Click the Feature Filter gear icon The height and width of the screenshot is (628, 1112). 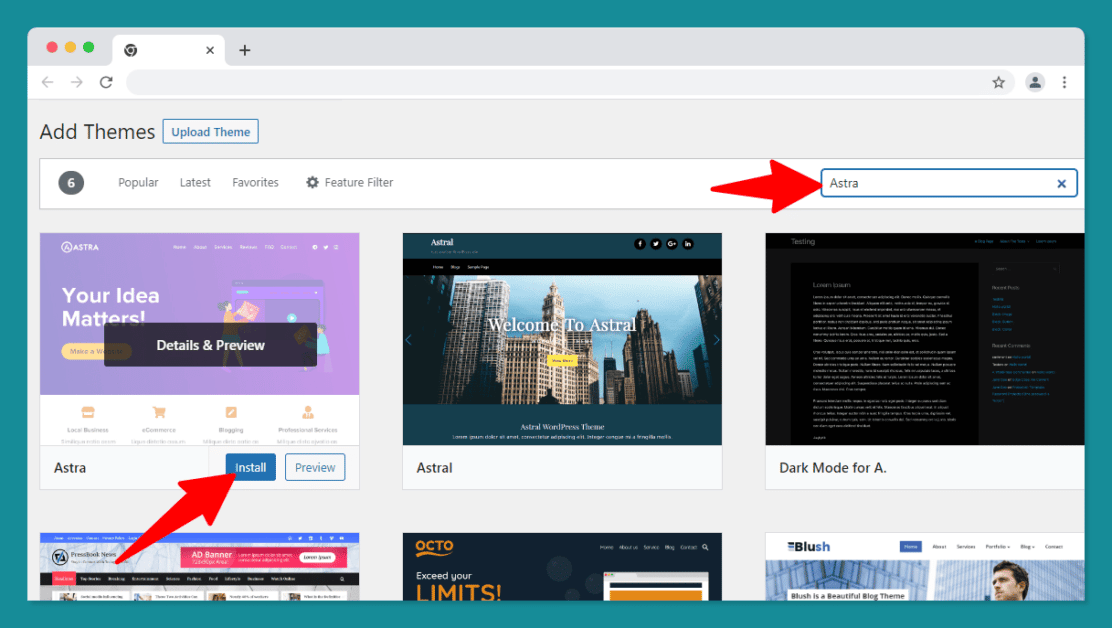coord(312,182)
